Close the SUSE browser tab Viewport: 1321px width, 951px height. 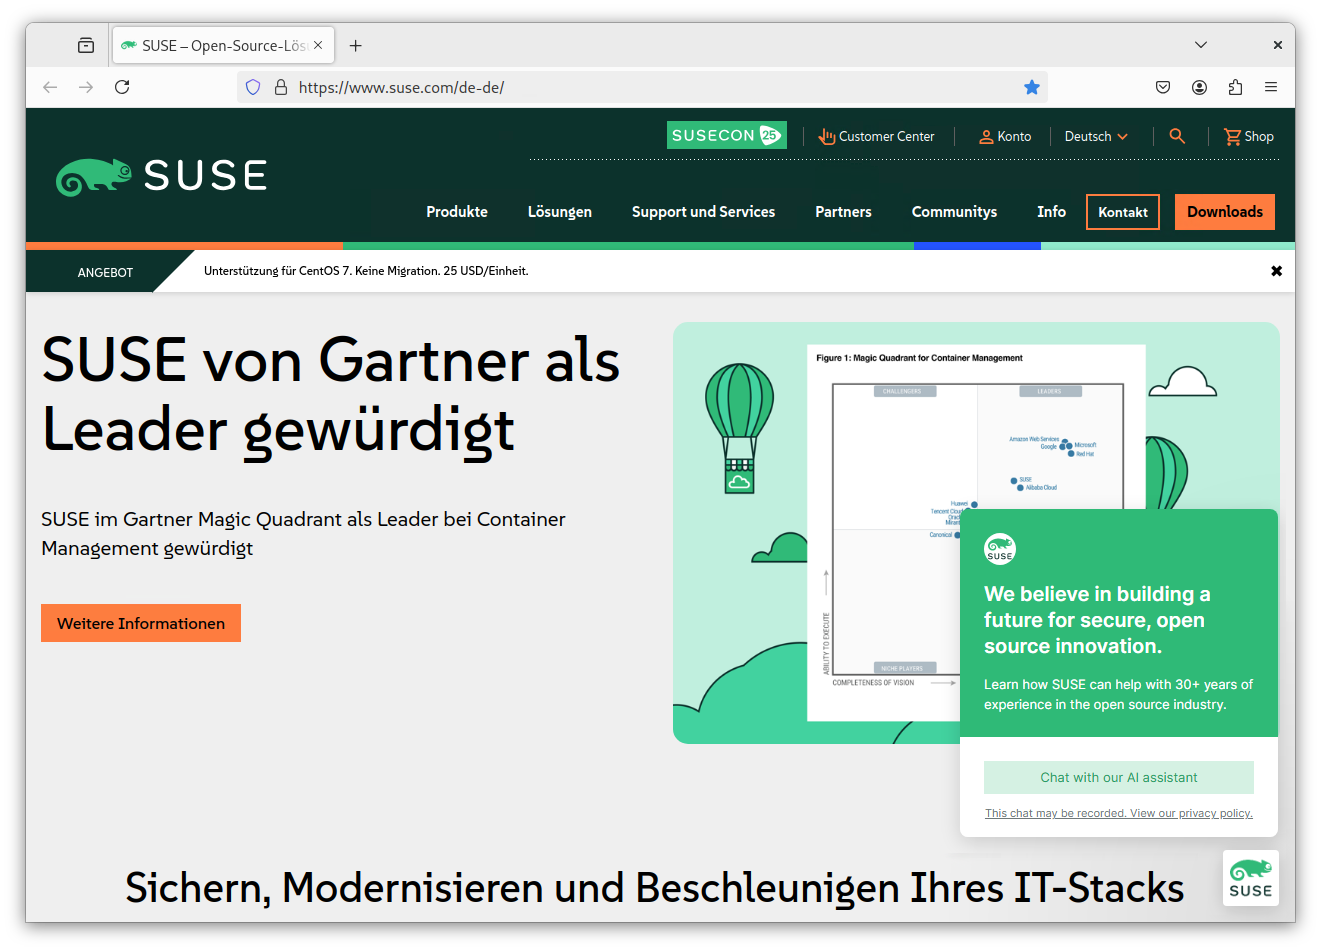tap(318, 45)
